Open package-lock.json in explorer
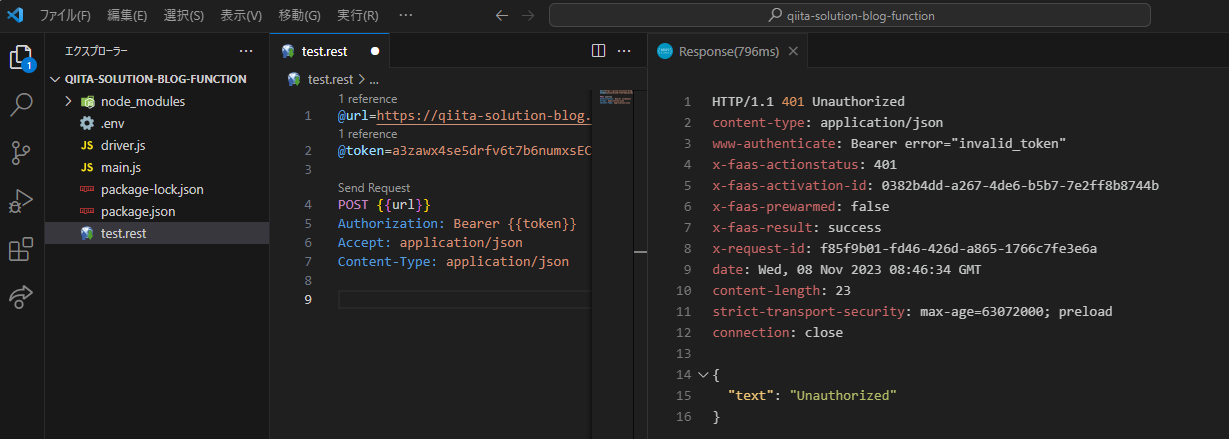 click(x=157, y=189)
